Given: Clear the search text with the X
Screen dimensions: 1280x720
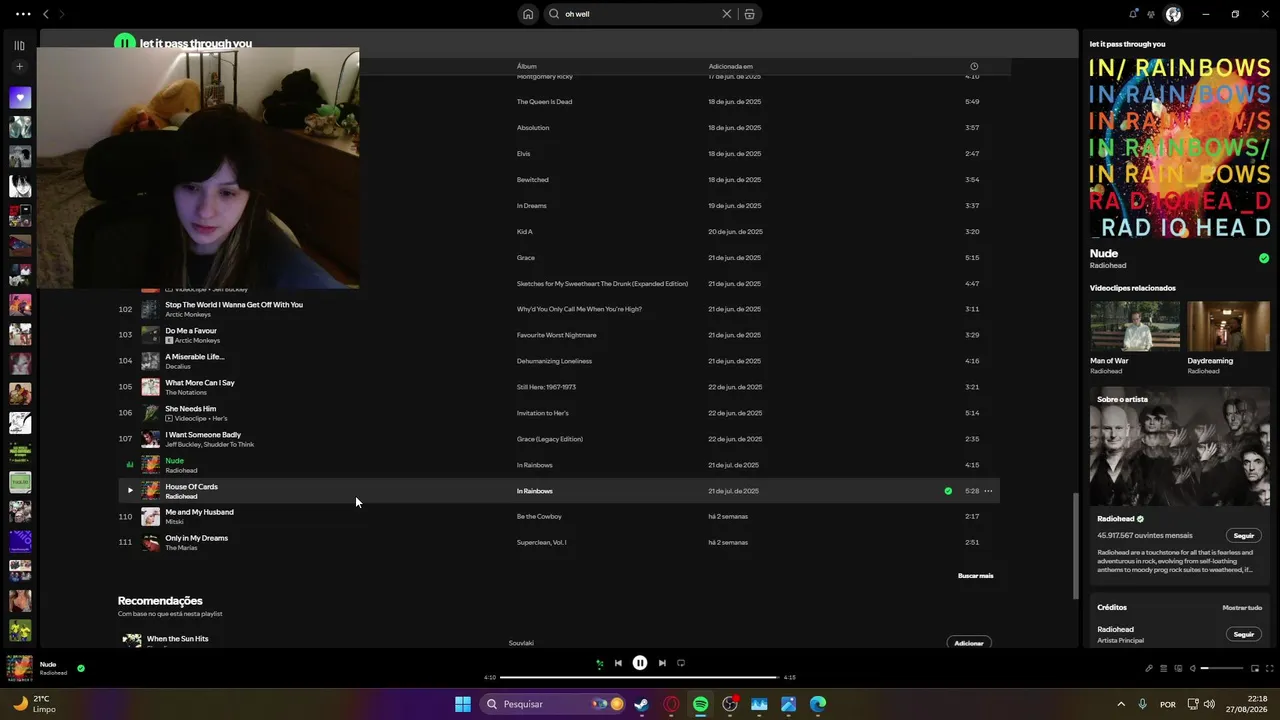Looking at the screenshot, I should coord(727,14).
